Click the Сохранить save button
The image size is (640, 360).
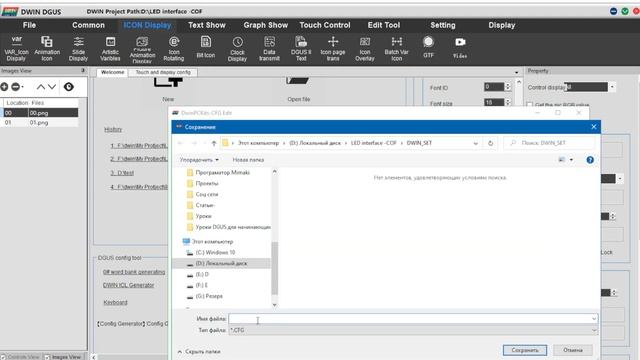click(524, 350)
